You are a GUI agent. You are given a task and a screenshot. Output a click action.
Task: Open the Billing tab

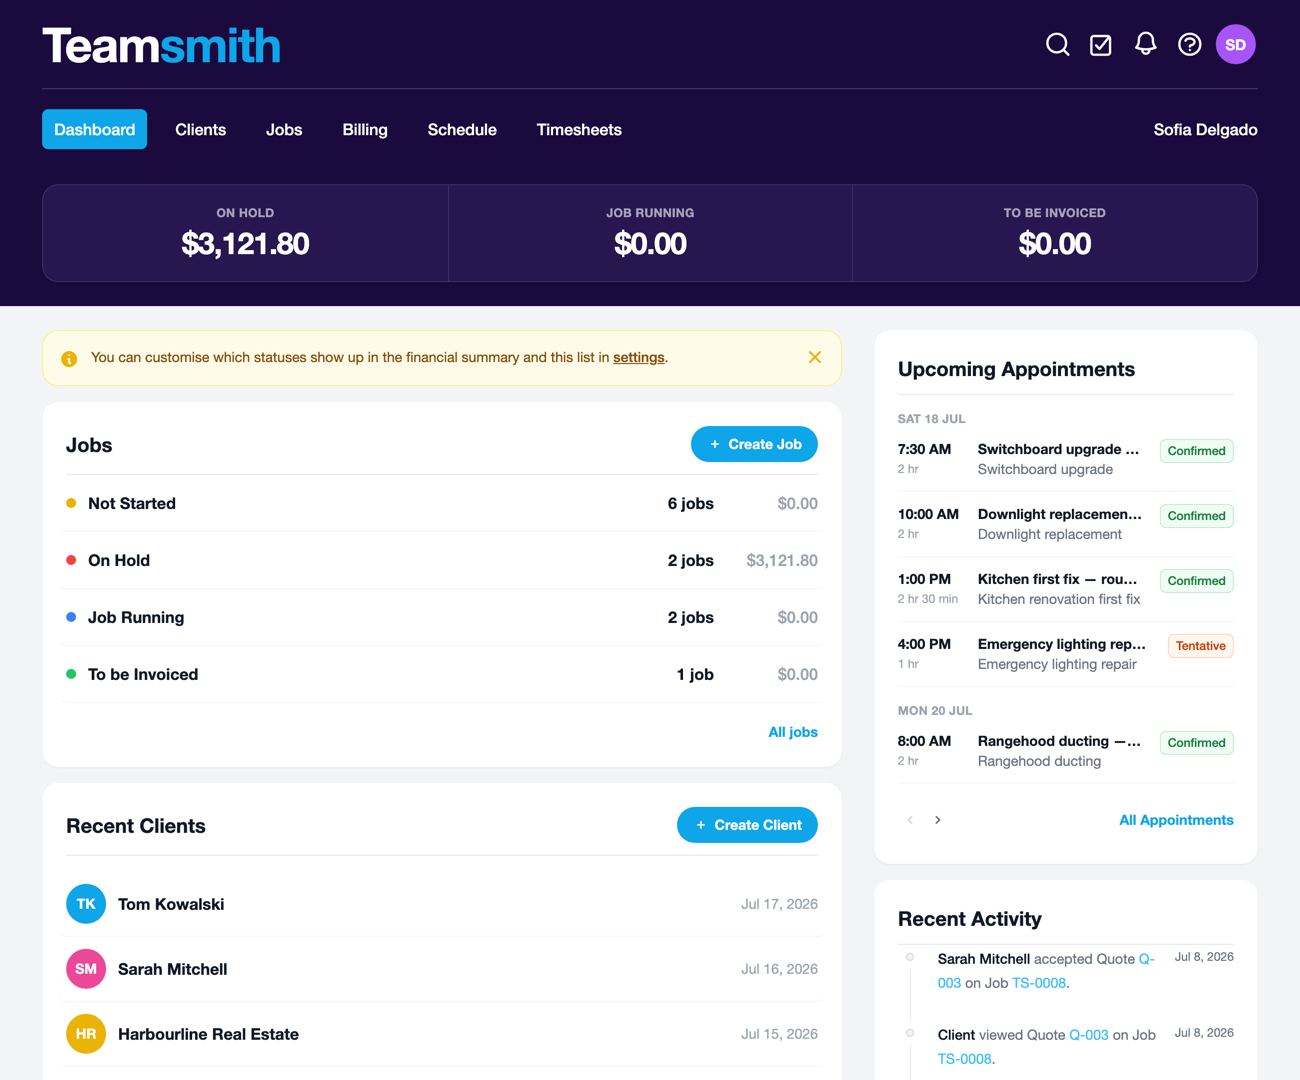pyautogui.click(x=365, y=129)
